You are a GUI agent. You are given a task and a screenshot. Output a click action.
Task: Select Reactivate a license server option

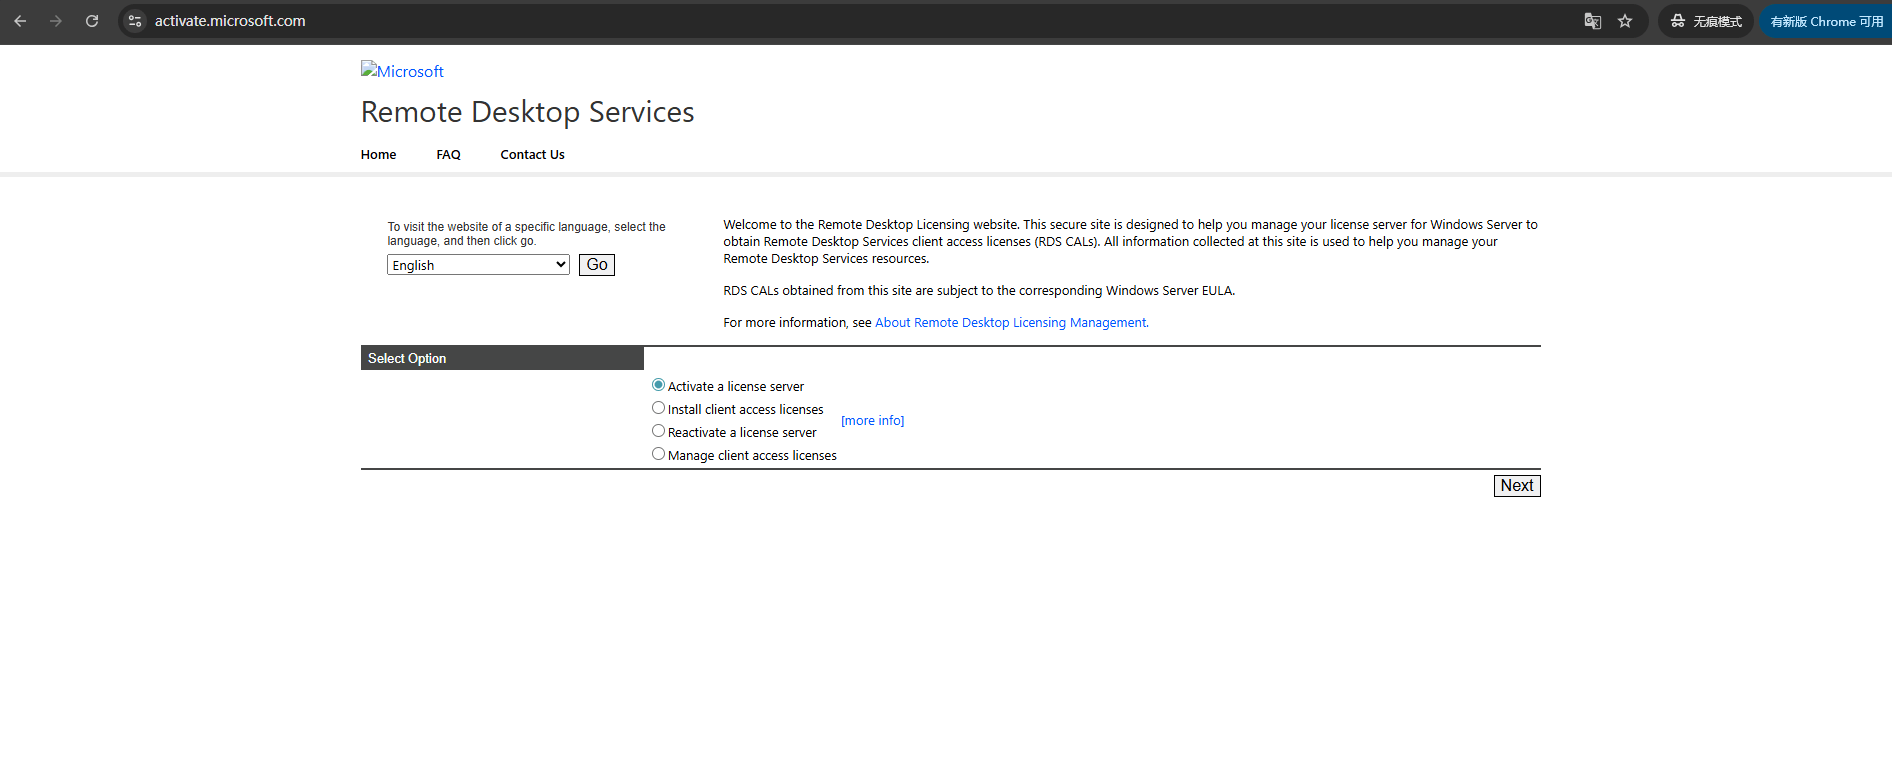point(658,431)
